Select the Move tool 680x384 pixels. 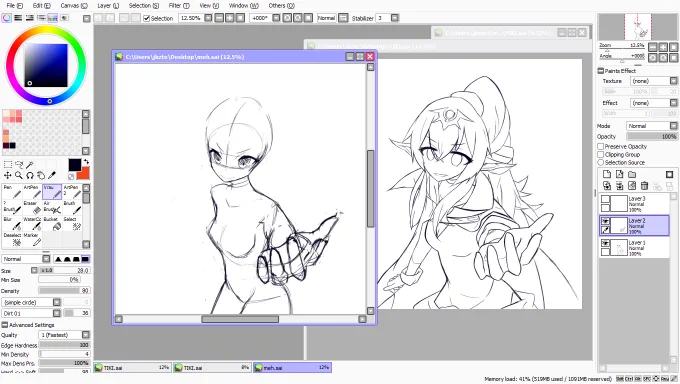(8, 175)
